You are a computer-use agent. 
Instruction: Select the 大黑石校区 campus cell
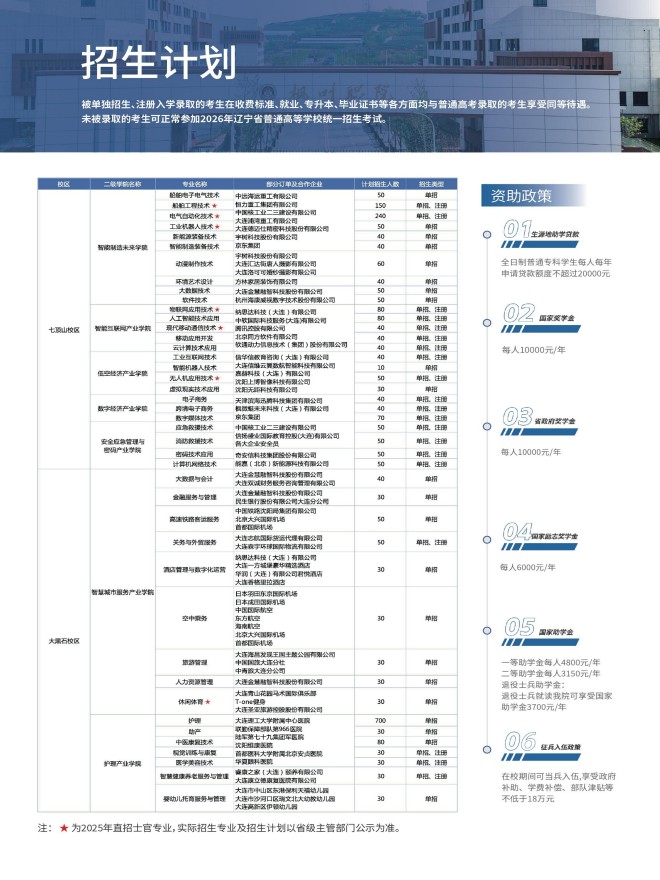click(63, 639)
